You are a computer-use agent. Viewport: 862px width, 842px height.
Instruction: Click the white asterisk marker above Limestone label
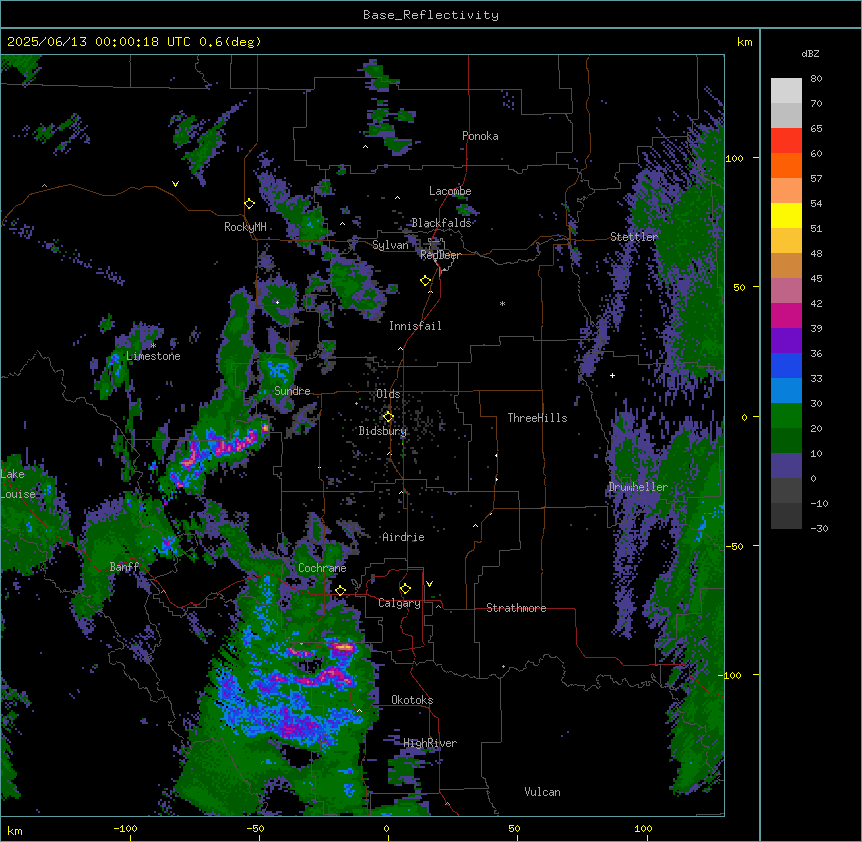(x=153, y=346)
